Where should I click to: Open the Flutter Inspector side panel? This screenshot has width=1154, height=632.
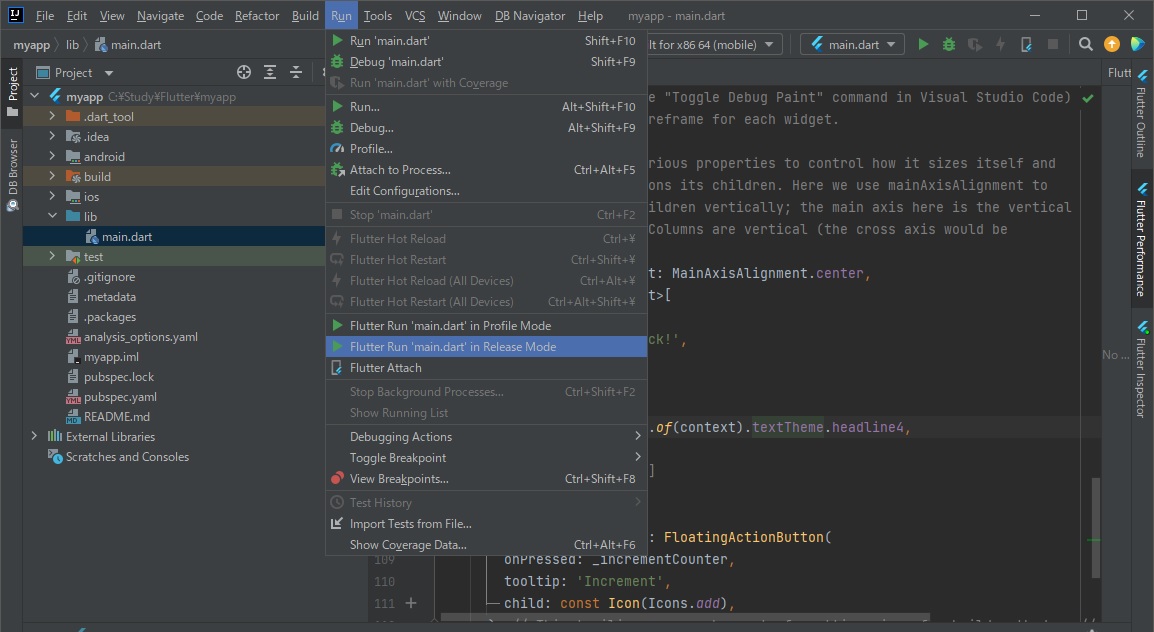(x=1141, y=369)
